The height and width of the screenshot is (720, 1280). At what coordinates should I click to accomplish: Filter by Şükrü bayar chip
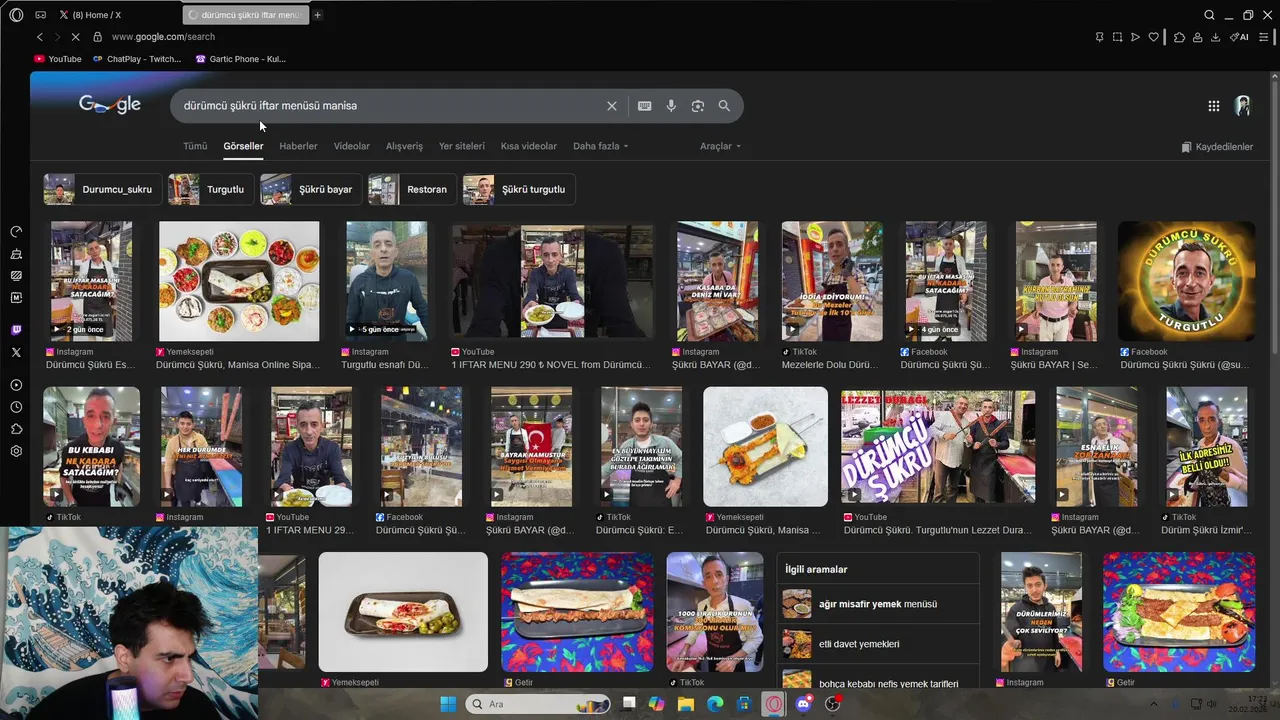pos(311,189)
